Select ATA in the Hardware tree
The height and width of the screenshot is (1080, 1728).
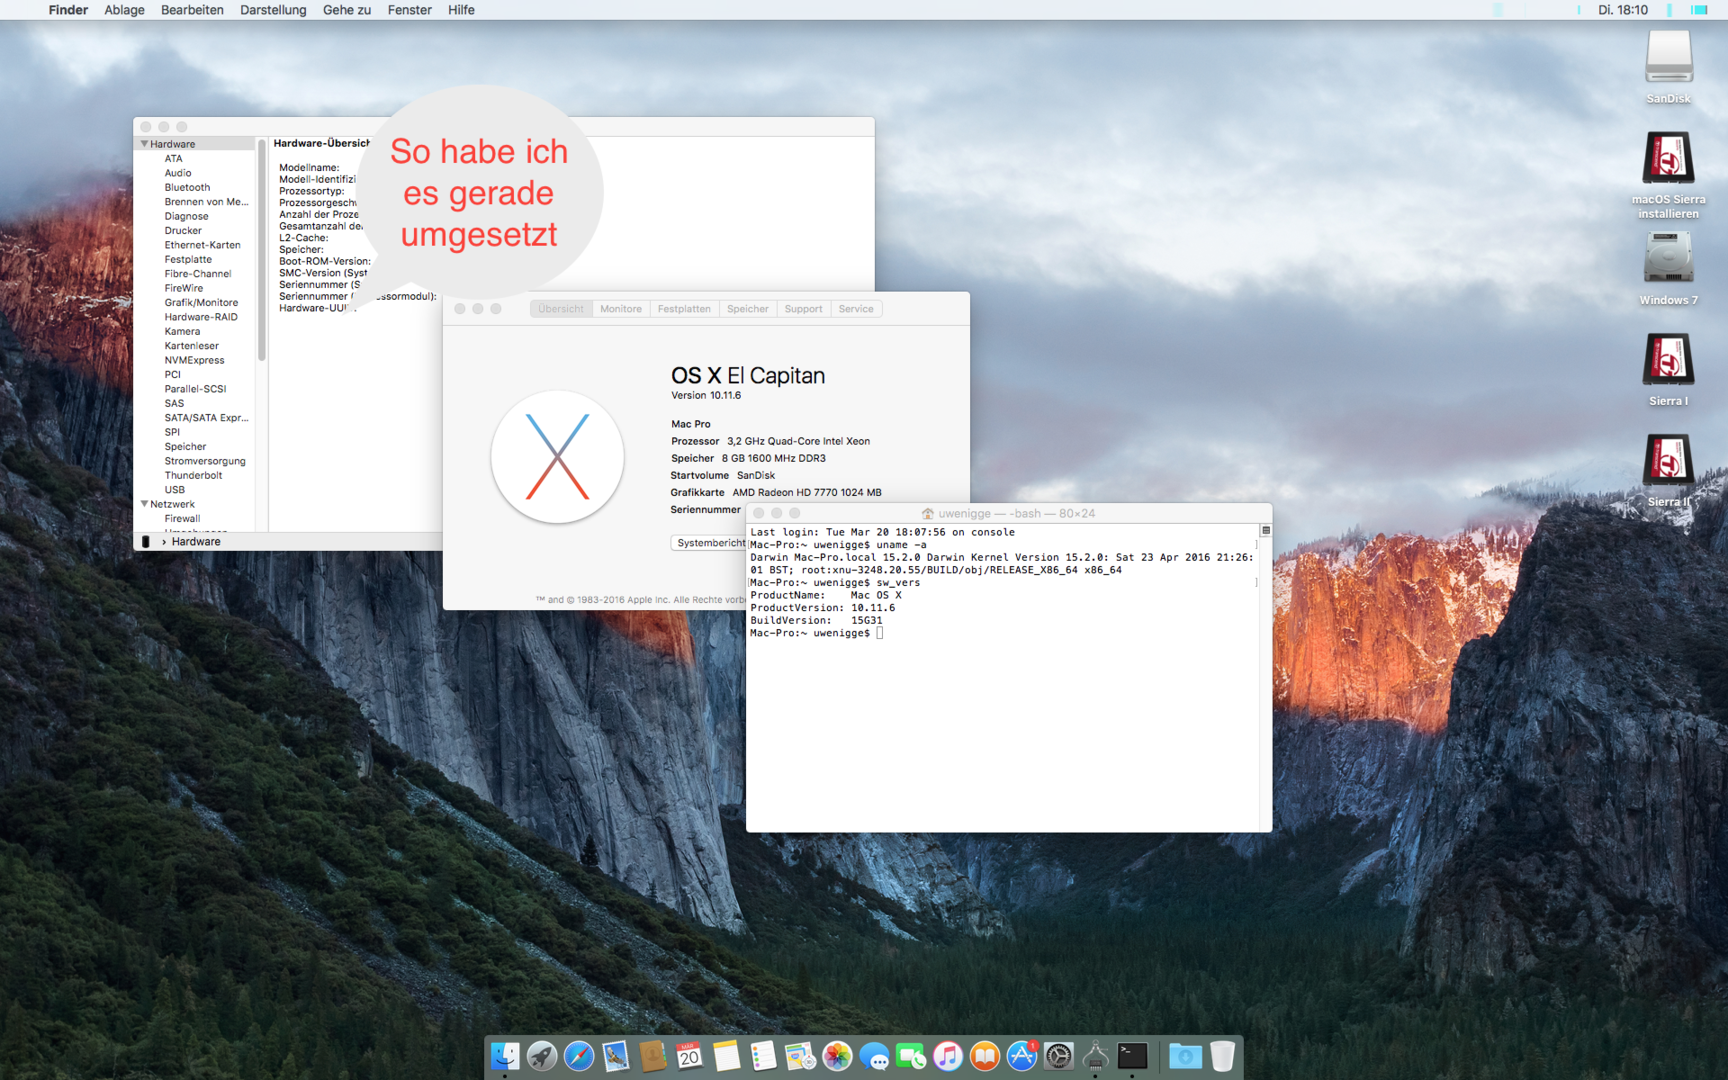coord(174,159)
